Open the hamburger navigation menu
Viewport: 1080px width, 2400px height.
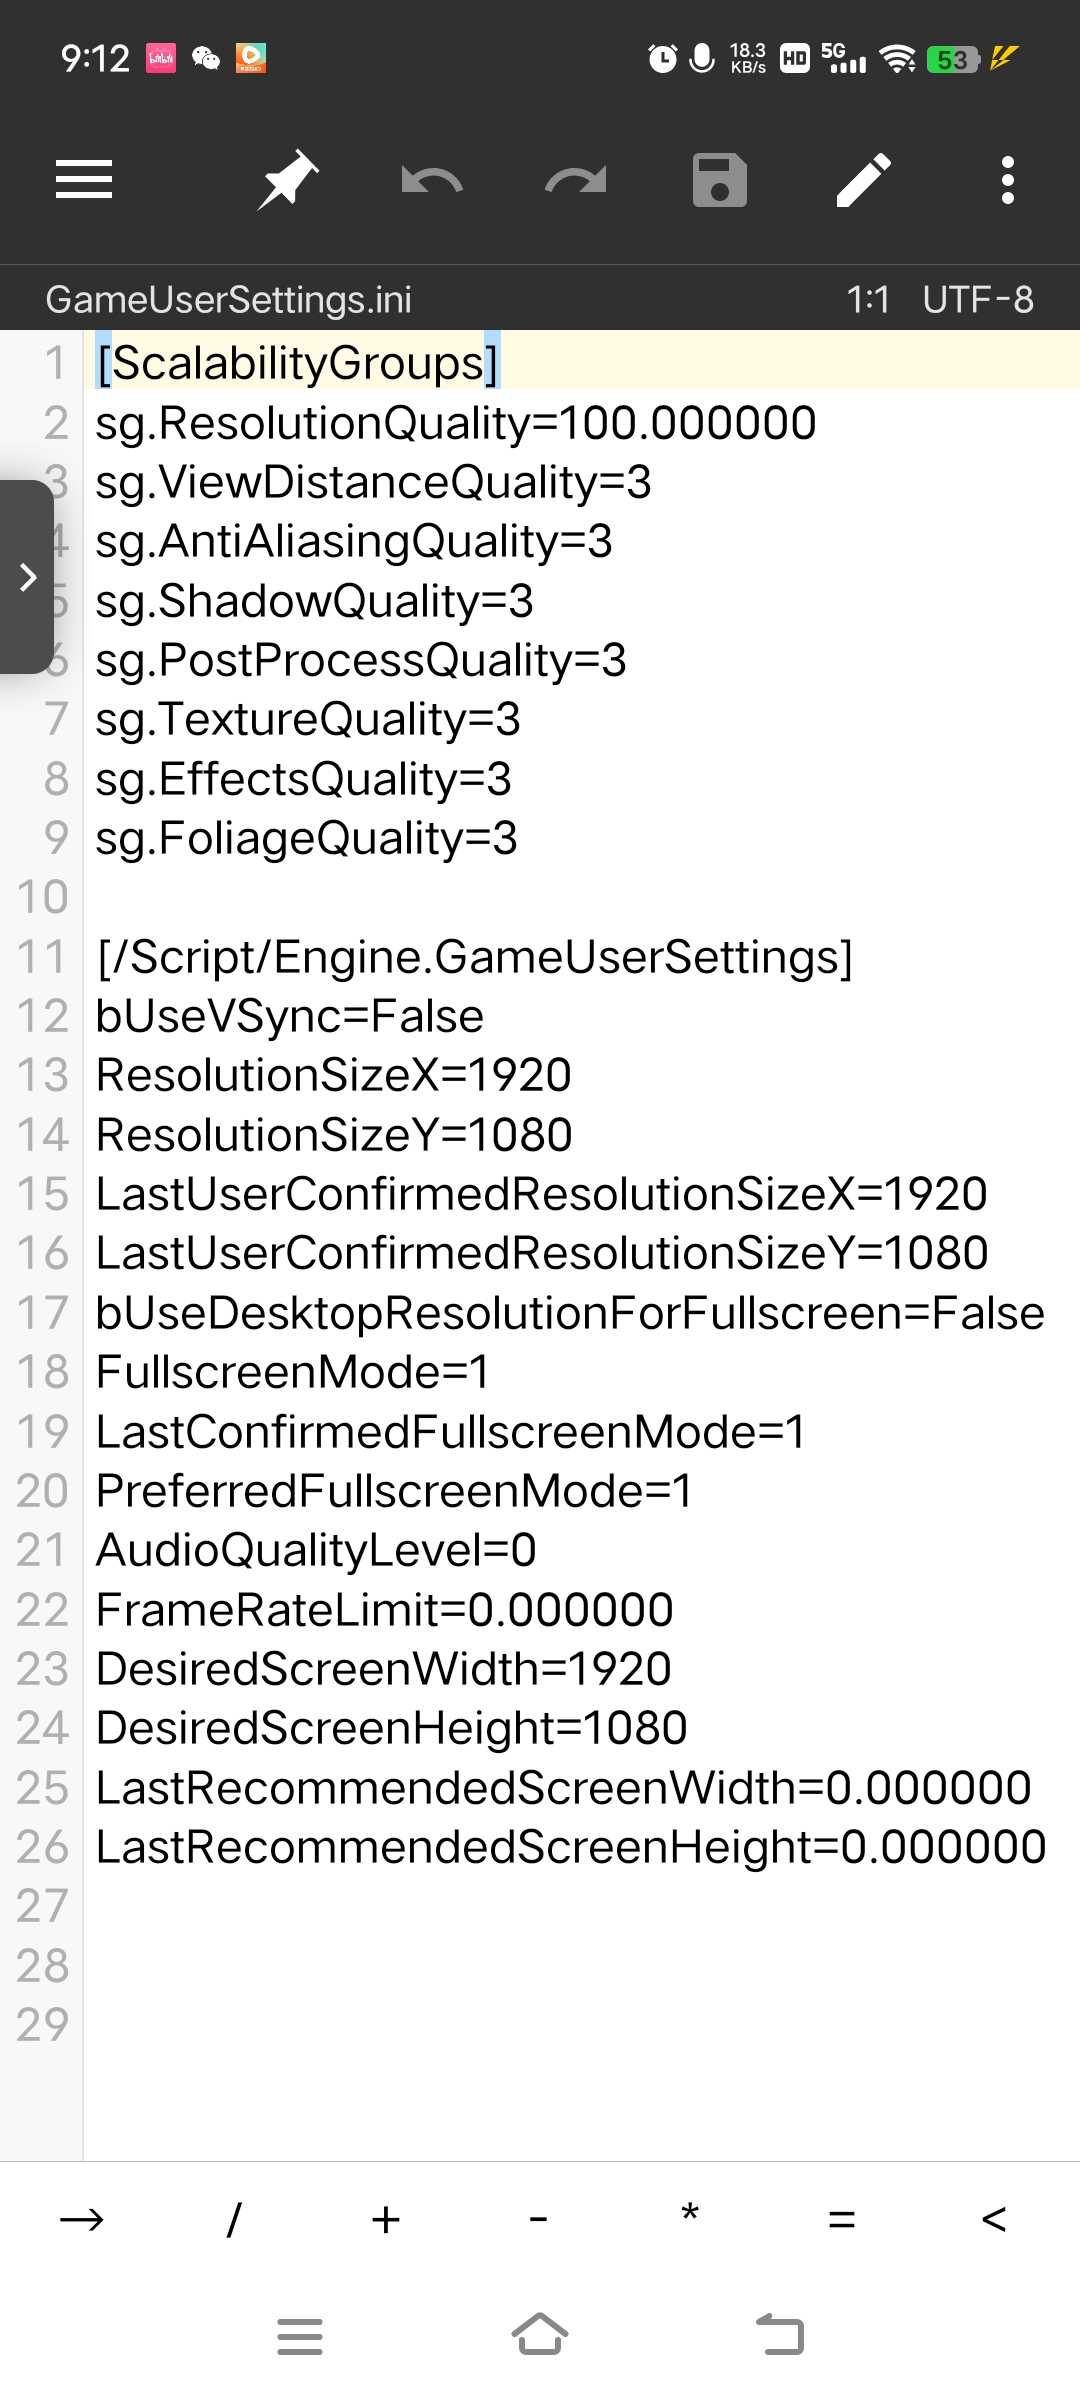click(x=84, y=180)
